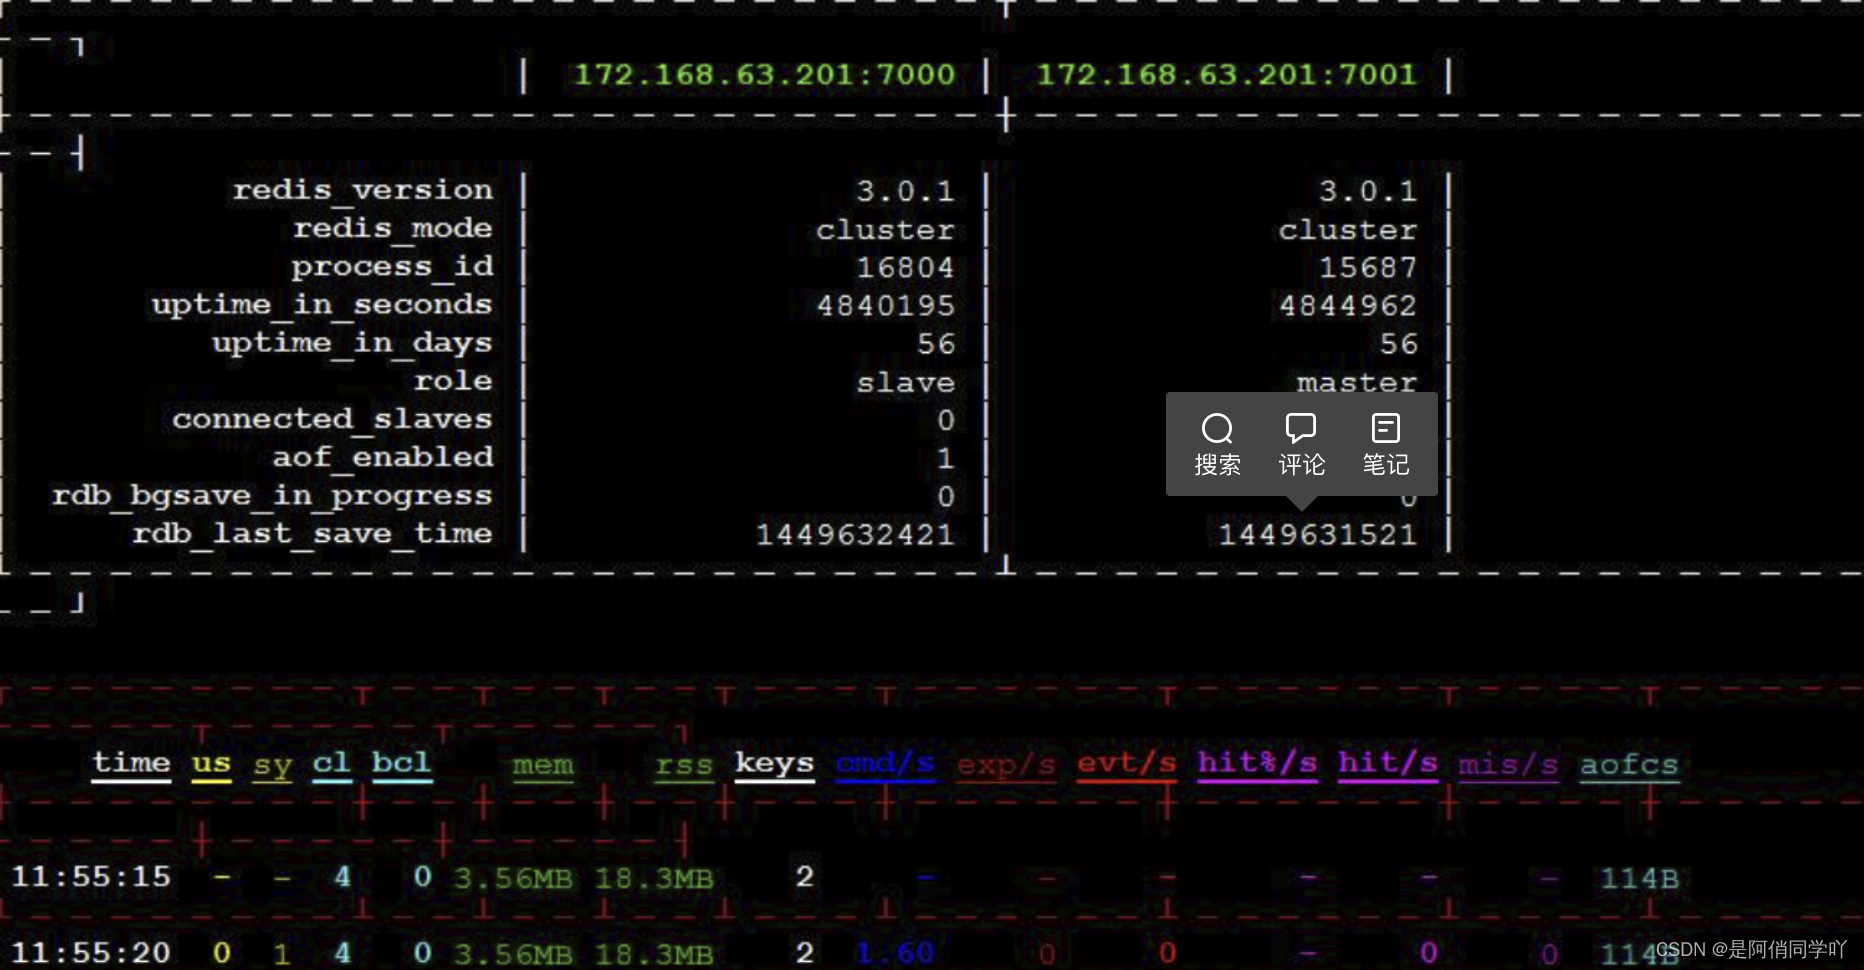Screen dimensions: 1864x970
Task: Select the rss column header
Action: [x=684, y=766]
